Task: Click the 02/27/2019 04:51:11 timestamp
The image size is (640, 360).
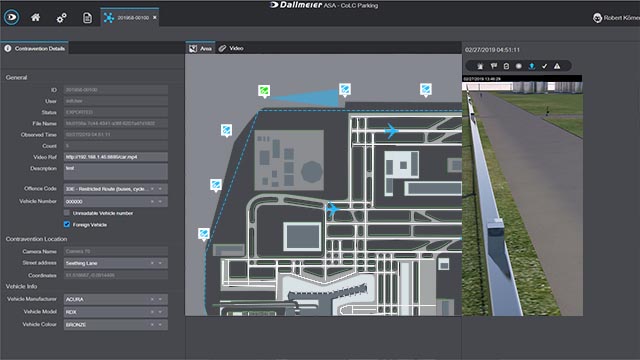Action: 492,50
